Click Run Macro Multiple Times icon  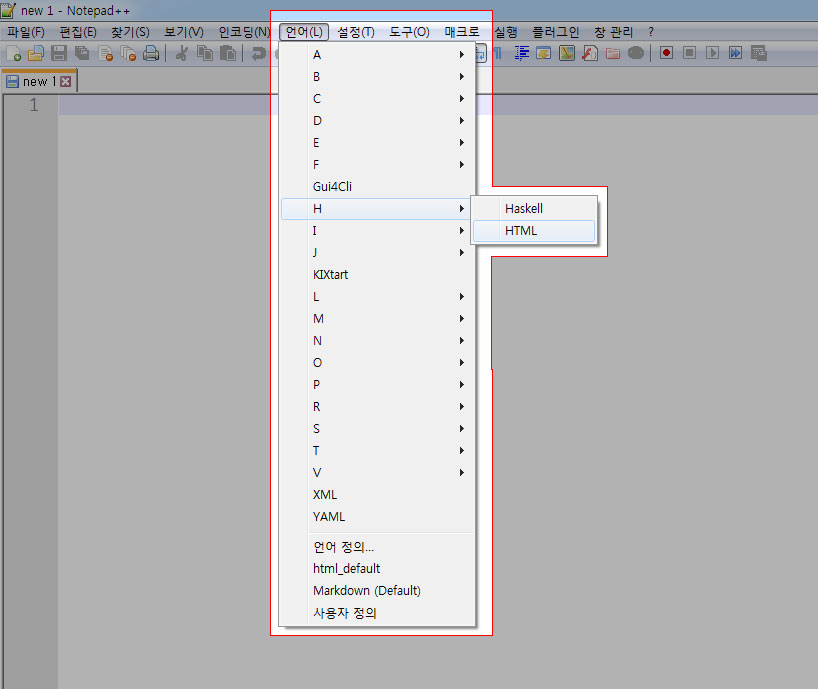tap(736, 53)
